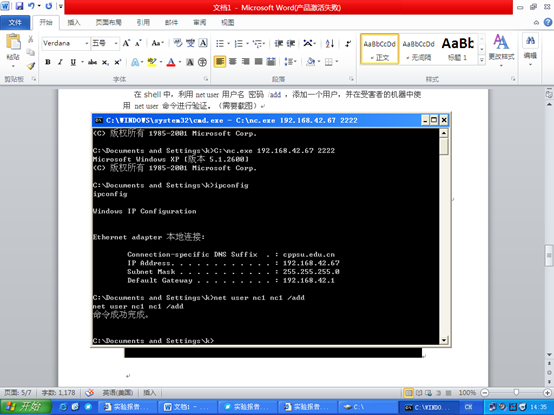Open the font group dialog launcher
Viewport: 554px width, 415px height.
[206, 79]
